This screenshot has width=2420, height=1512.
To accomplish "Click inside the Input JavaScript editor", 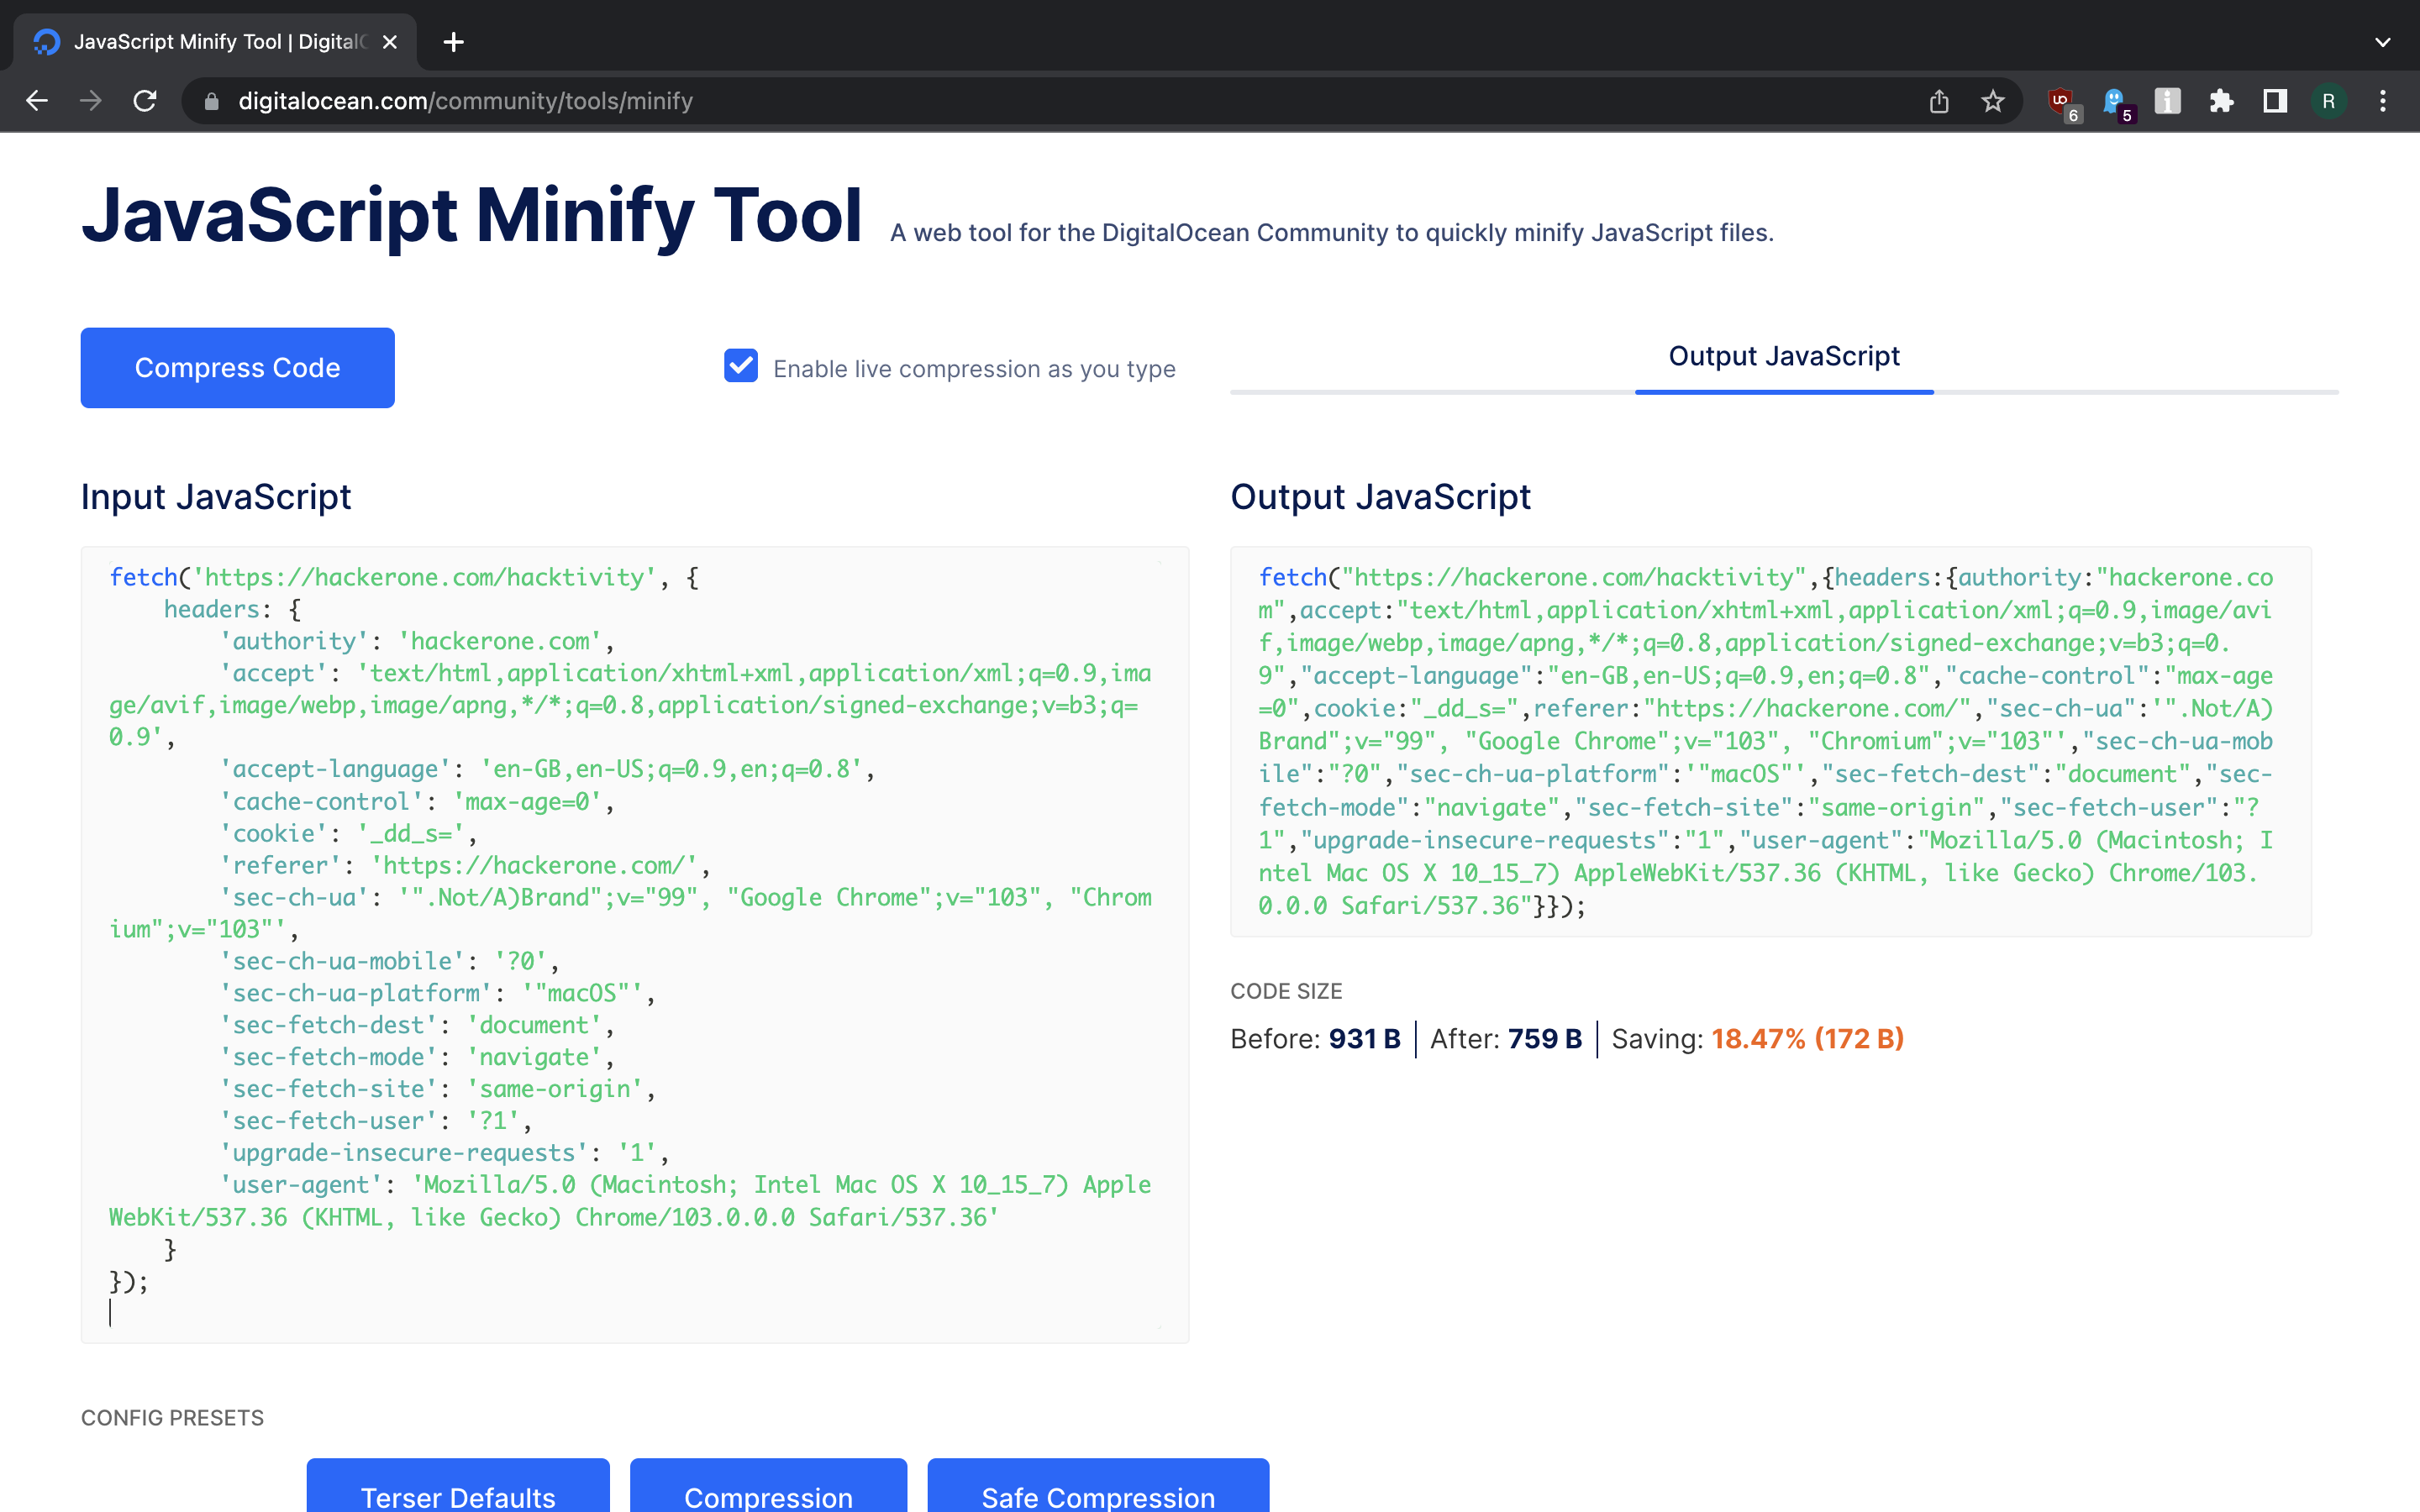I will (635, 944).
